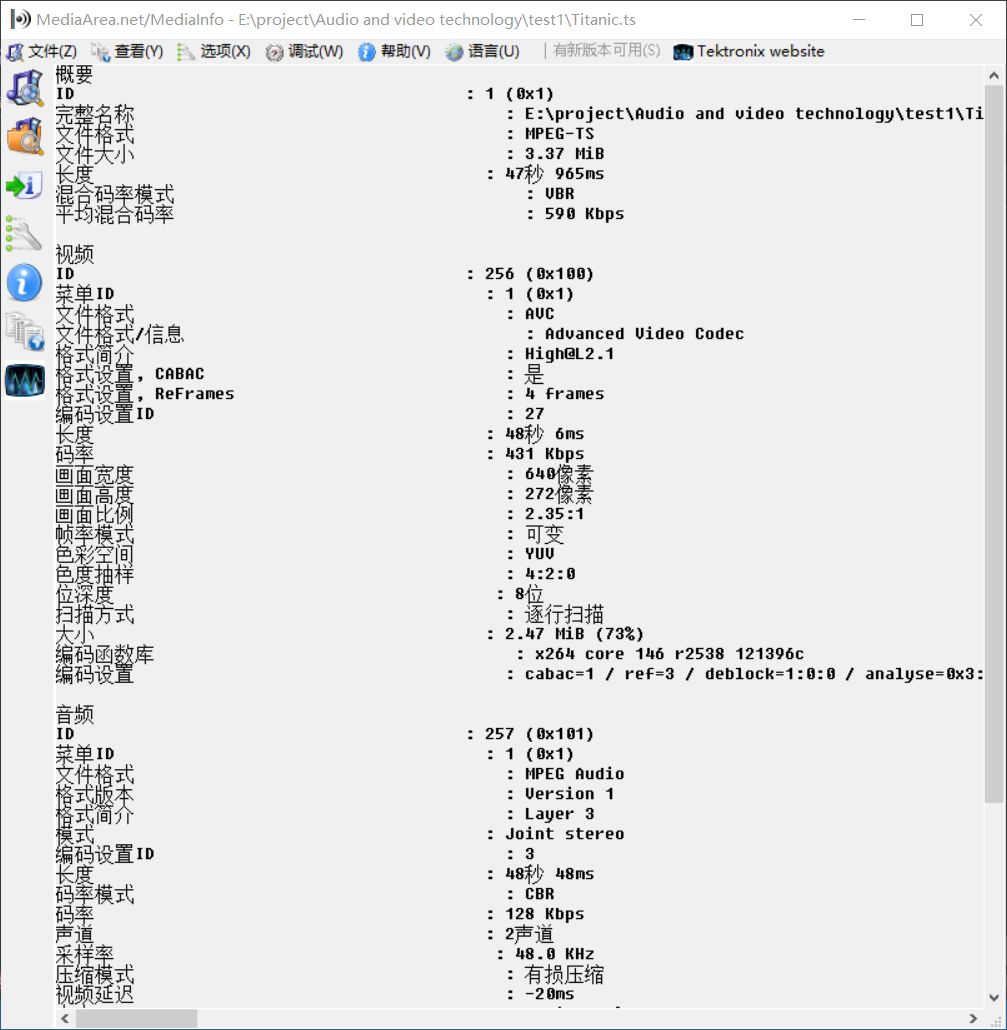Click the black waveform analyzer icon
This screenshot has height=1030, width=1007.
24,380
